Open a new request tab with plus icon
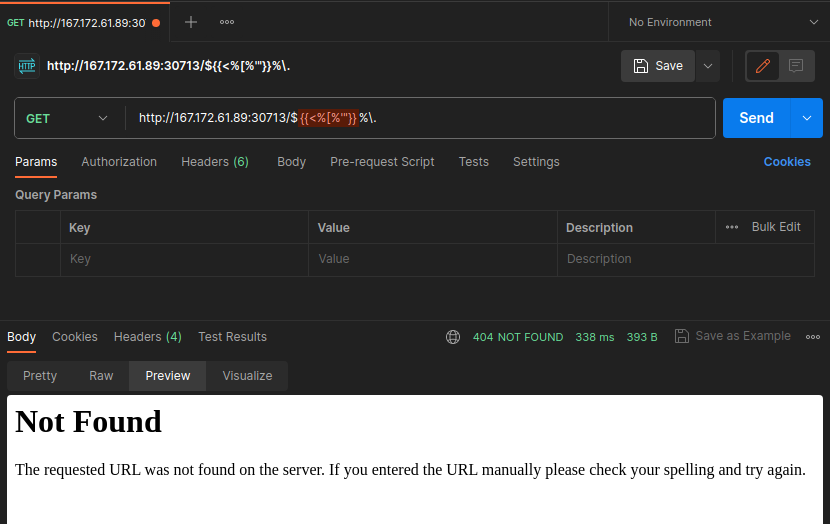The width and height of the screenshot is (830, 524). coord(191,22)
